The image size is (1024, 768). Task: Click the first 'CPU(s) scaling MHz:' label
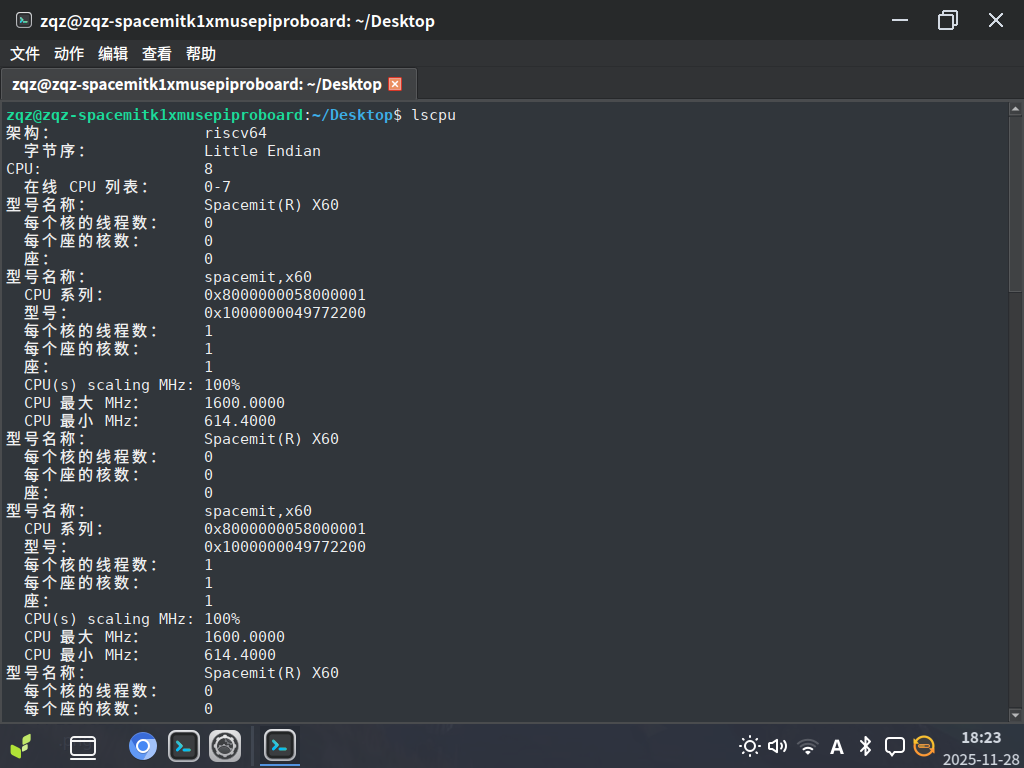coord(109,385)
